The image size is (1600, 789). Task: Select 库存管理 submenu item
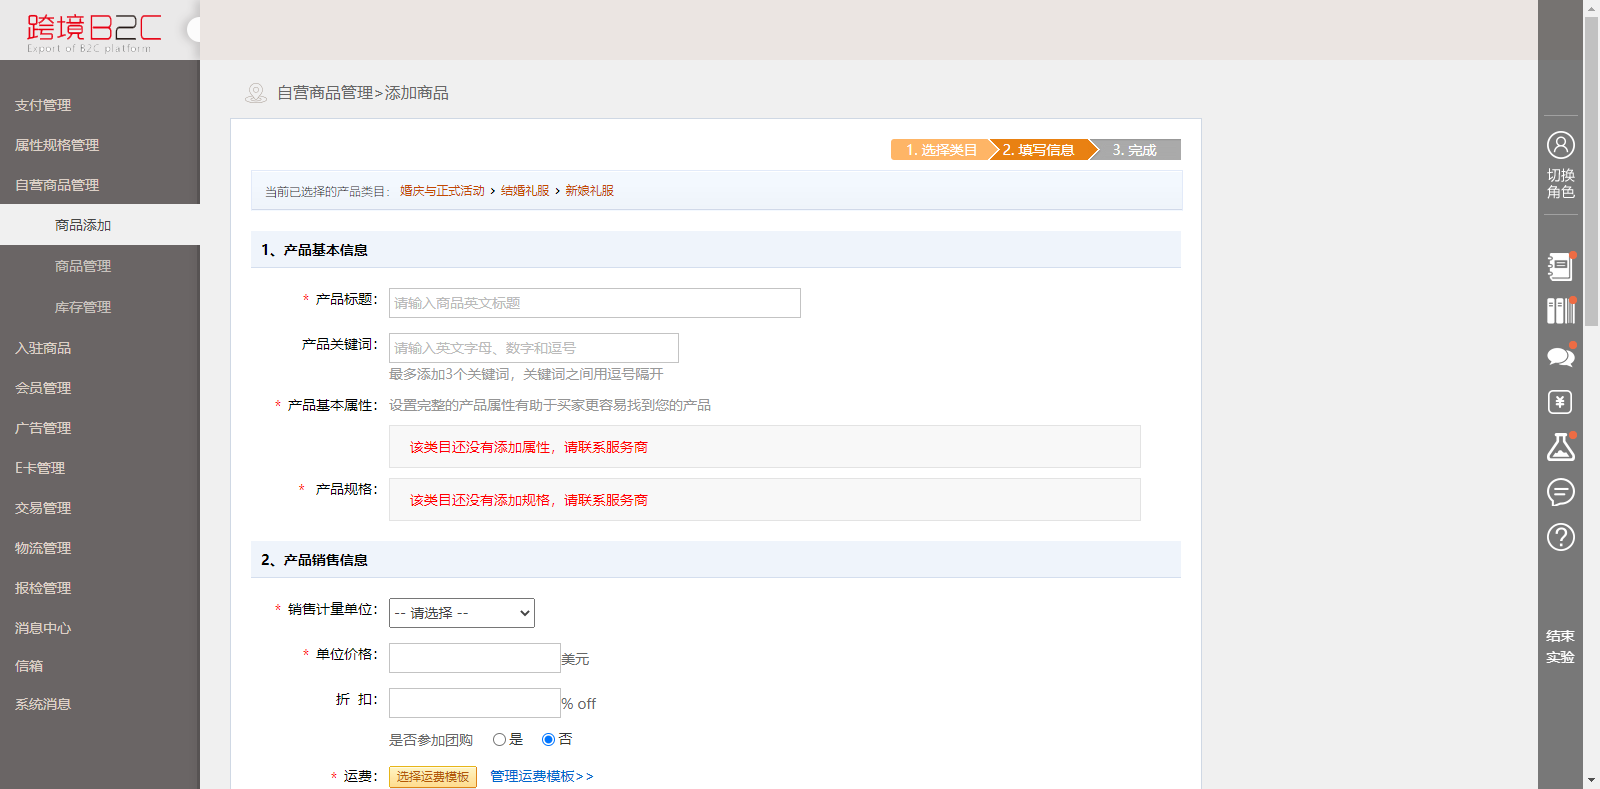83,307
